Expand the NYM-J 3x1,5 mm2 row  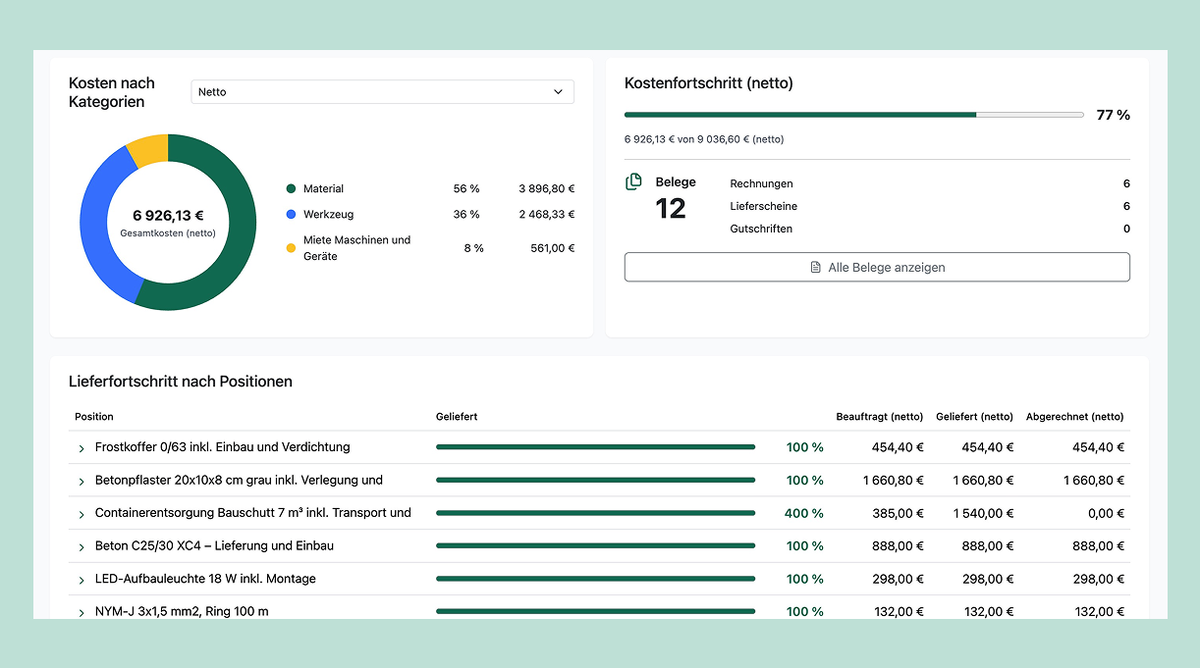[x=81, y=612]
